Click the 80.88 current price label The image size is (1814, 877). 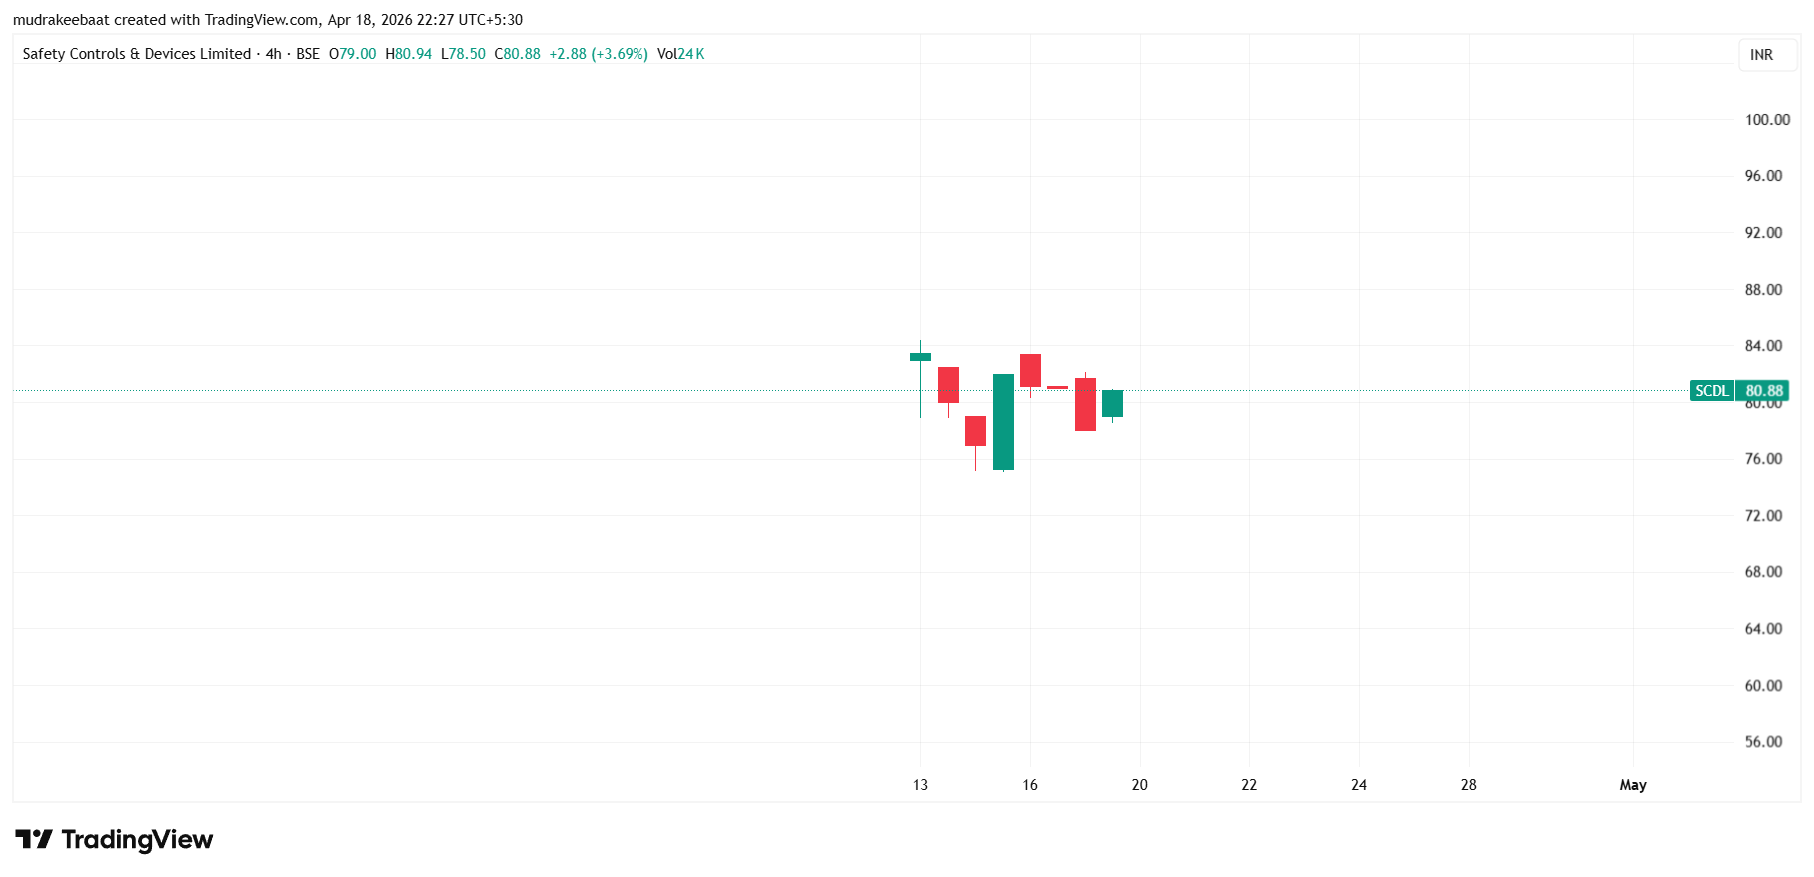click(1764, 391)
